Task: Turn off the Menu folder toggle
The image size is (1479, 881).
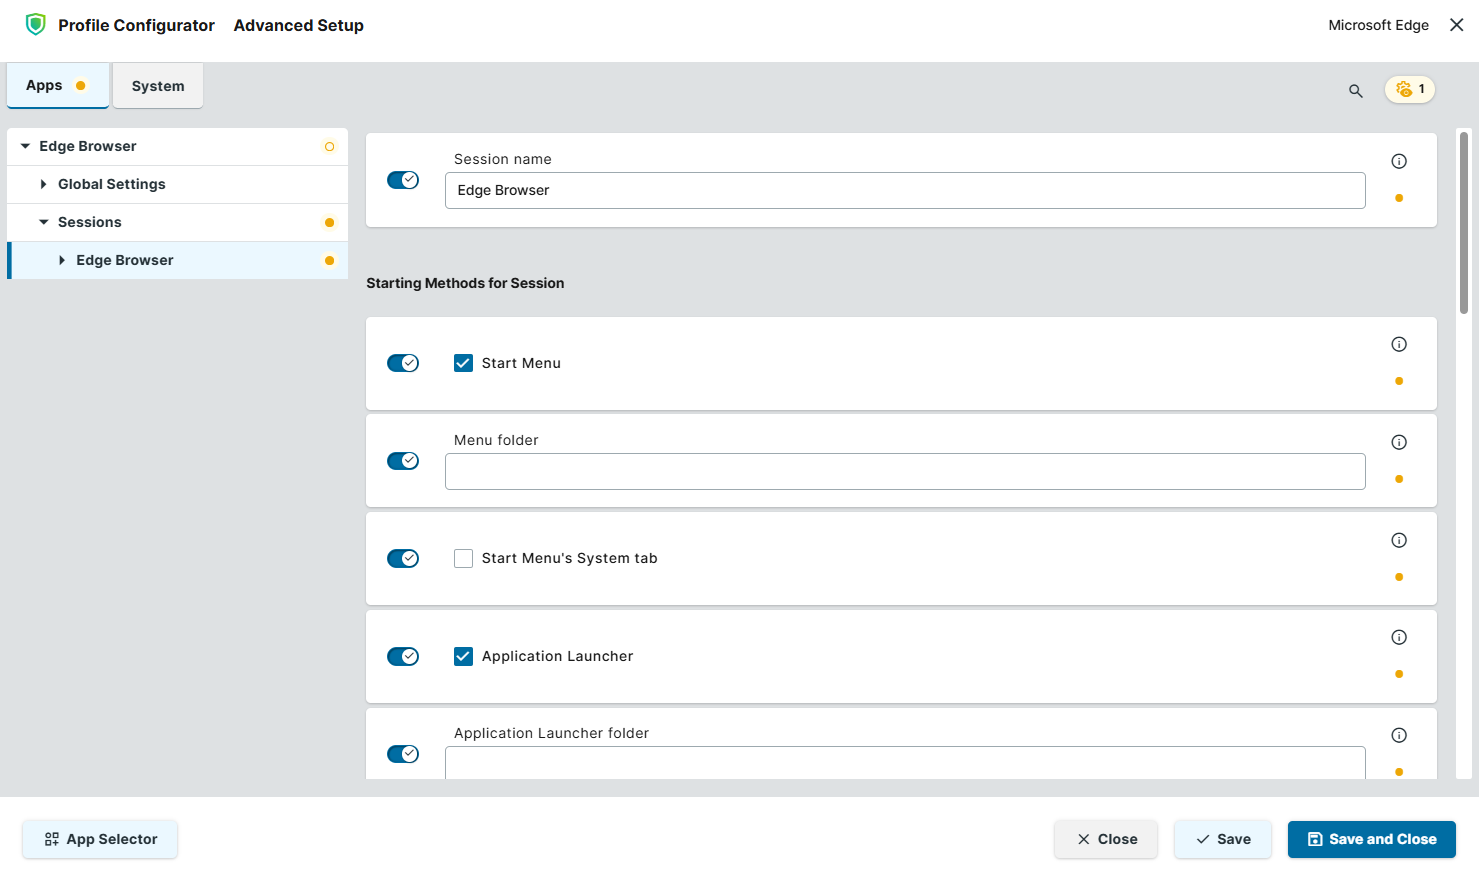Action: tap(403, 461)
